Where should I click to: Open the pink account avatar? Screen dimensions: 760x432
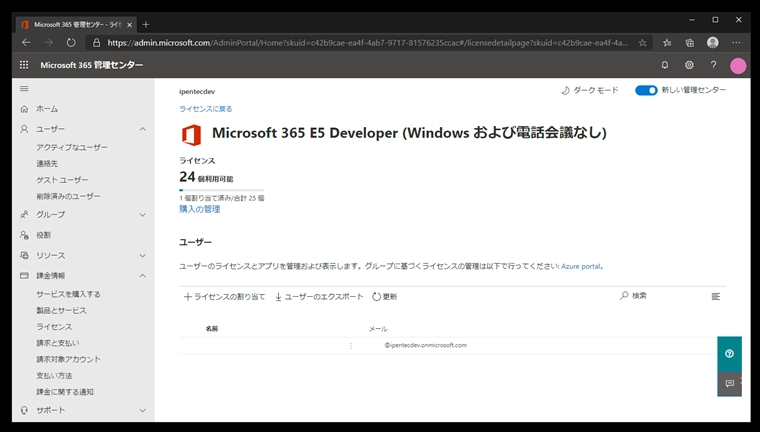click(738, 66)
